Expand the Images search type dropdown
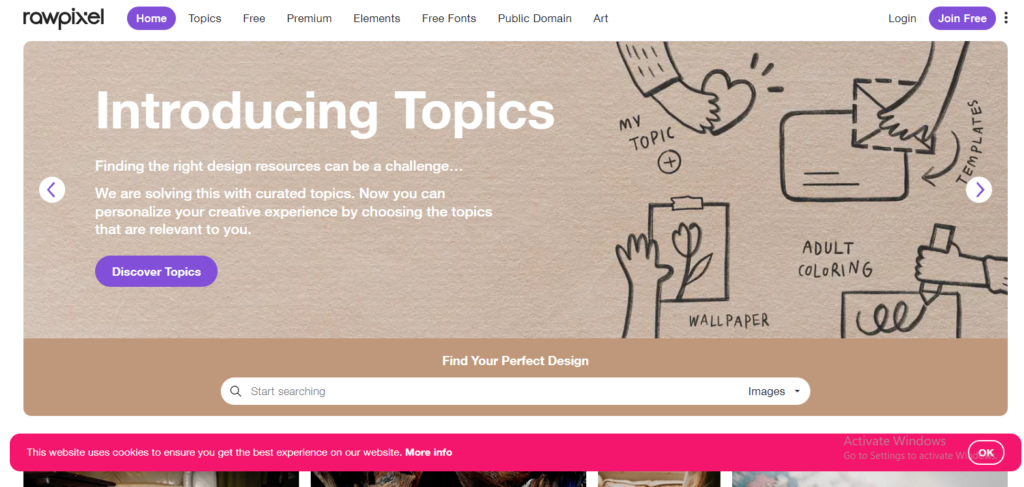1024x487 pixels. pos(774,391)
